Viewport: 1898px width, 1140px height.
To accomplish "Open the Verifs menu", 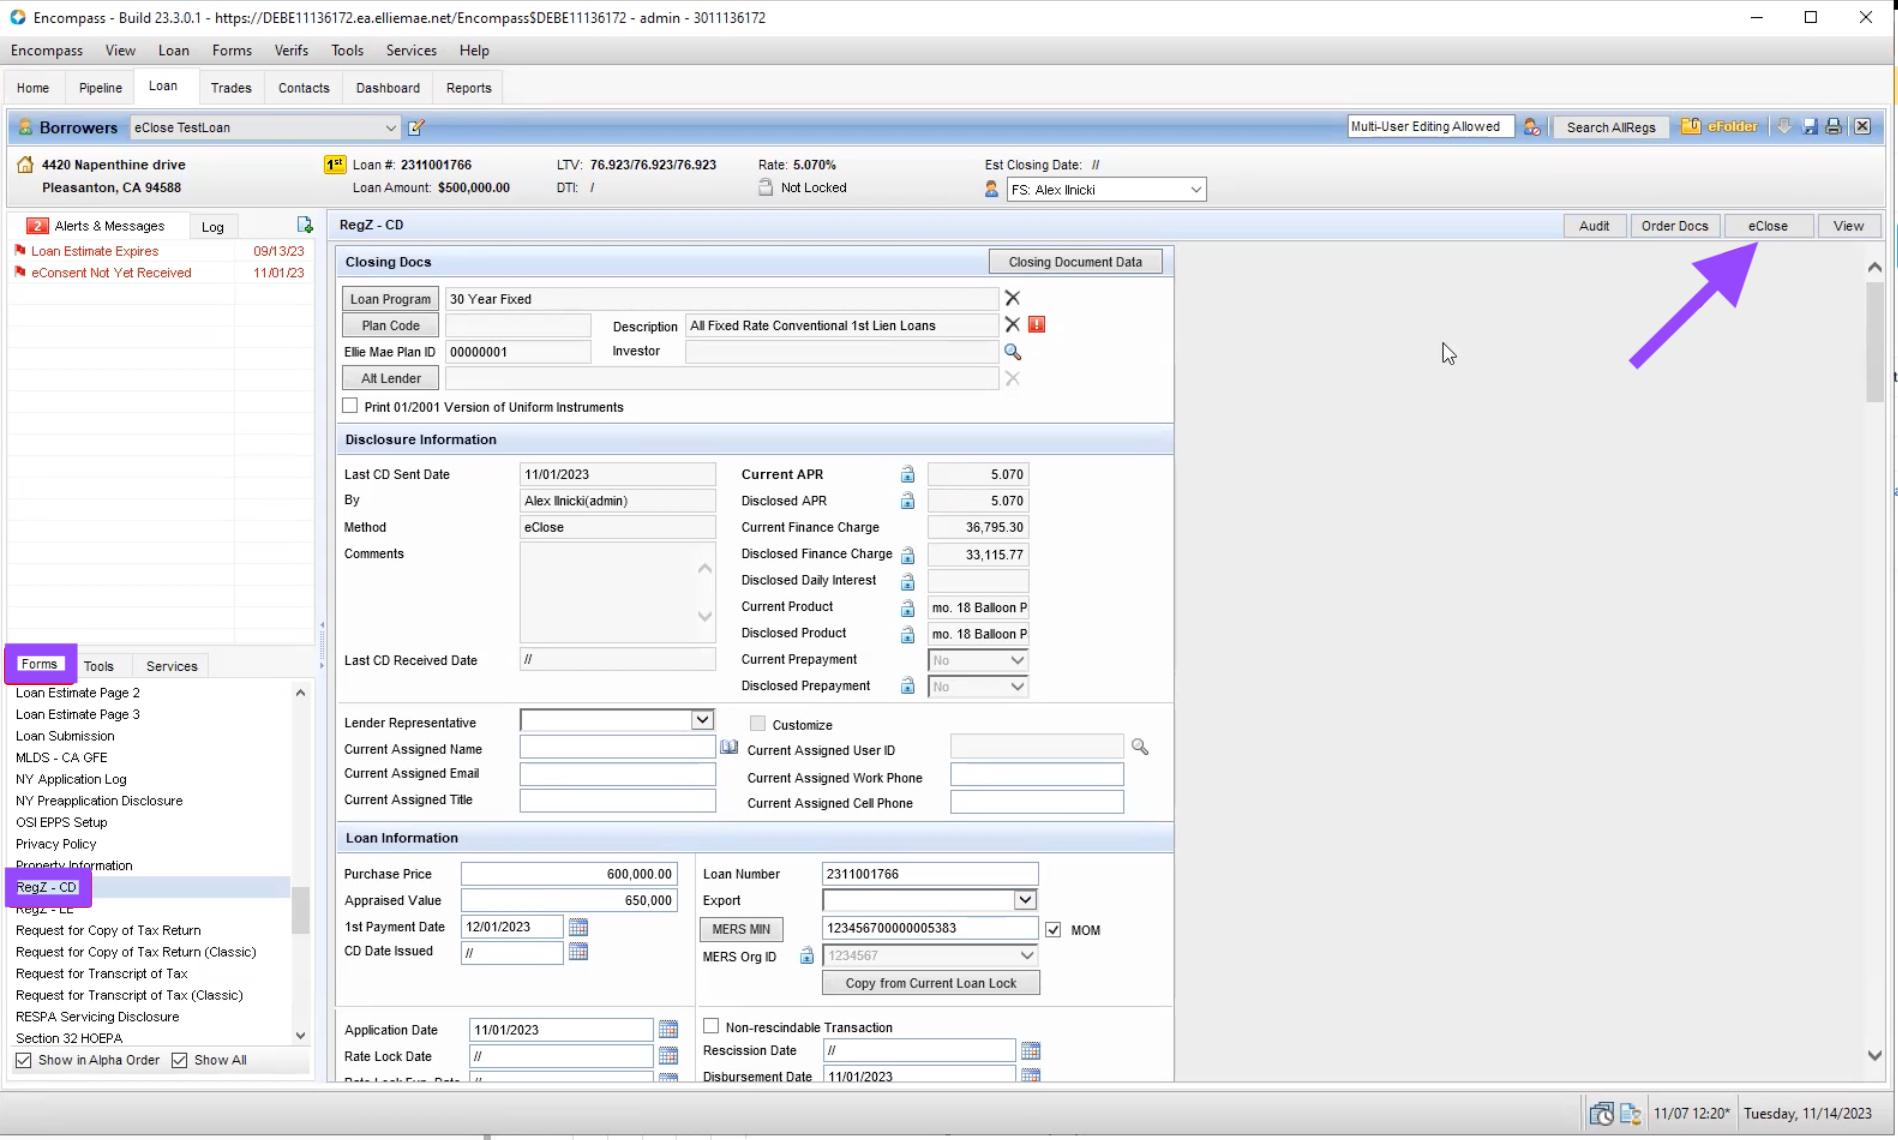I will pos(291,50).
